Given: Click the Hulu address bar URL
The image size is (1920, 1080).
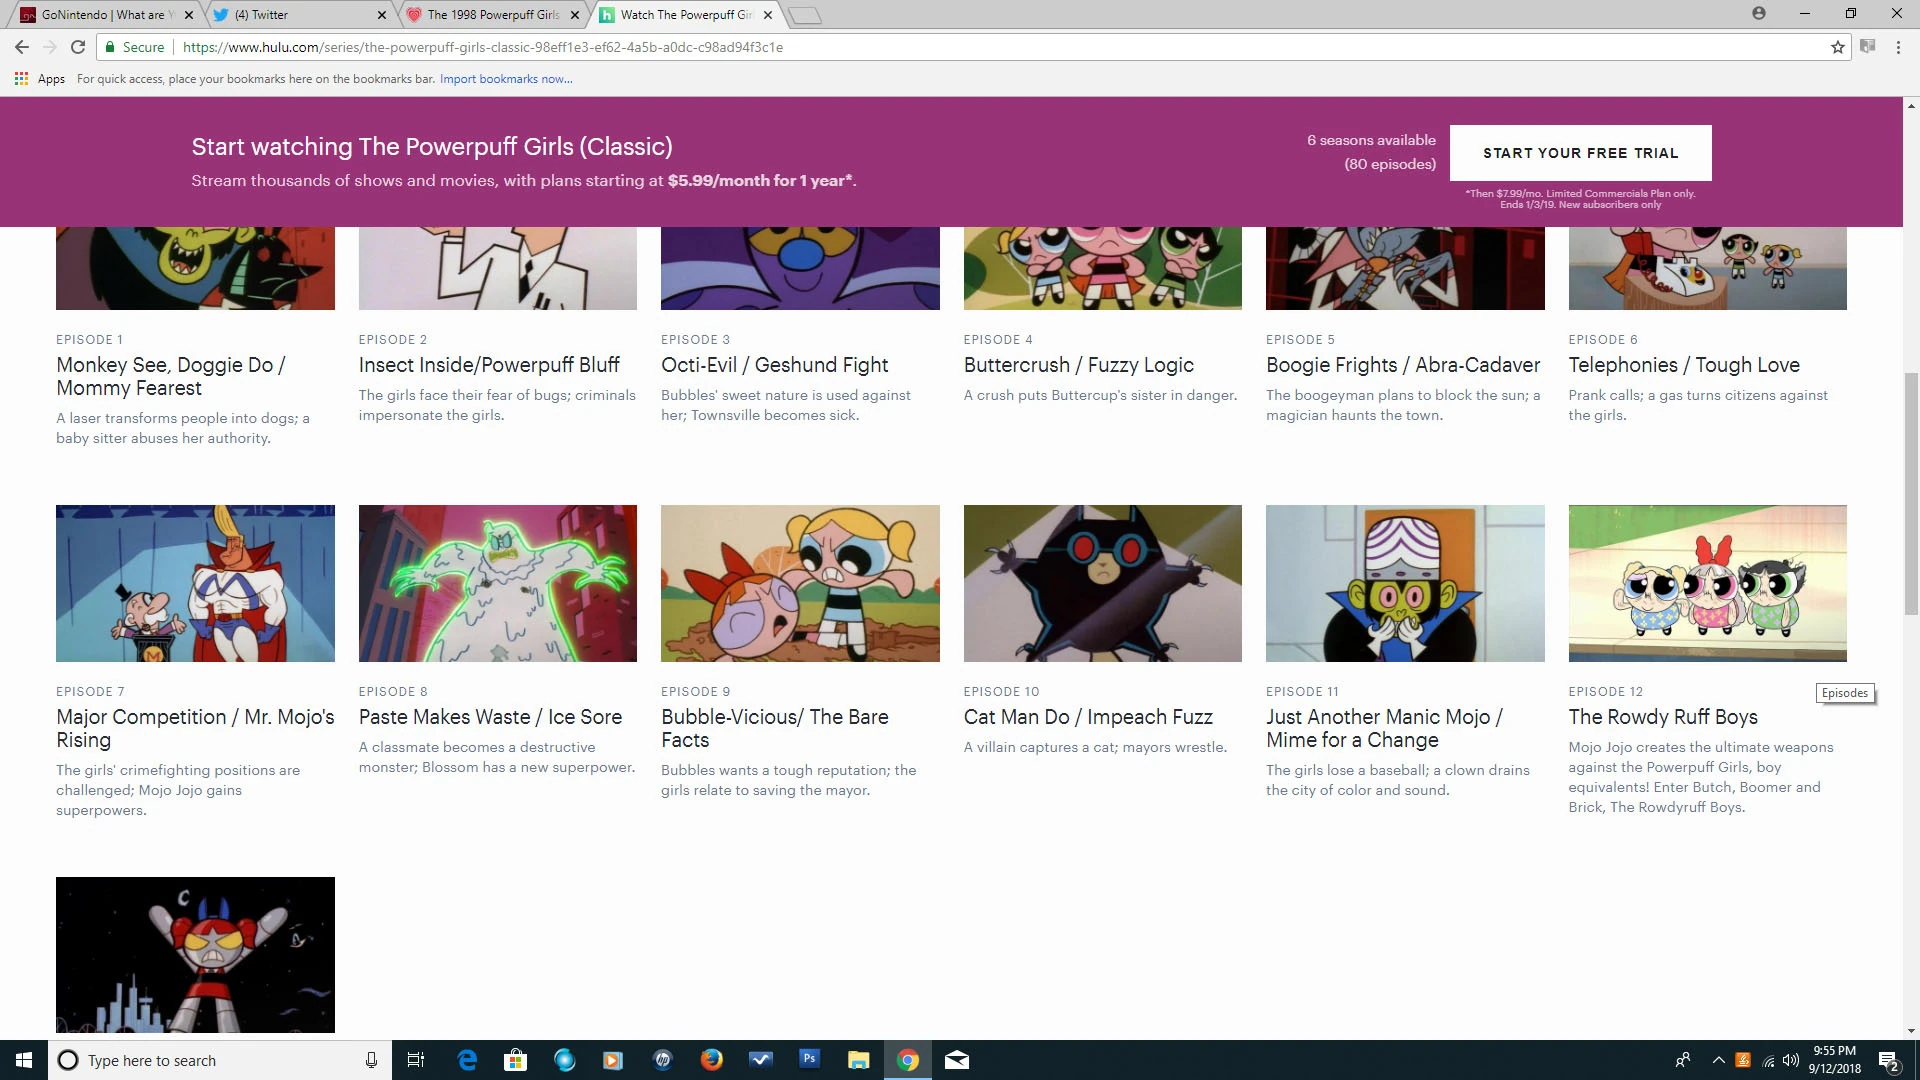Looking at the screenshot, I should [482, 47].
